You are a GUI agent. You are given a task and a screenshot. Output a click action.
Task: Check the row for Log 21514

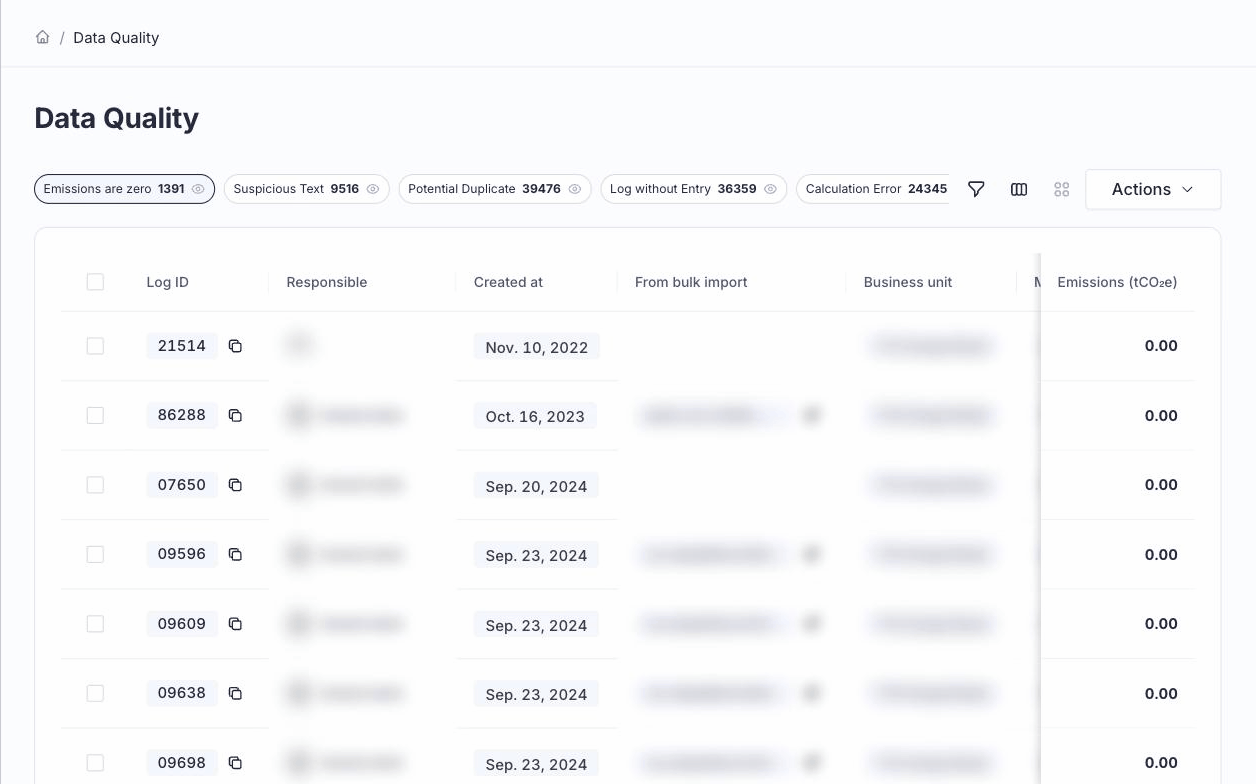pyautogui.click(x=95, y=346)
